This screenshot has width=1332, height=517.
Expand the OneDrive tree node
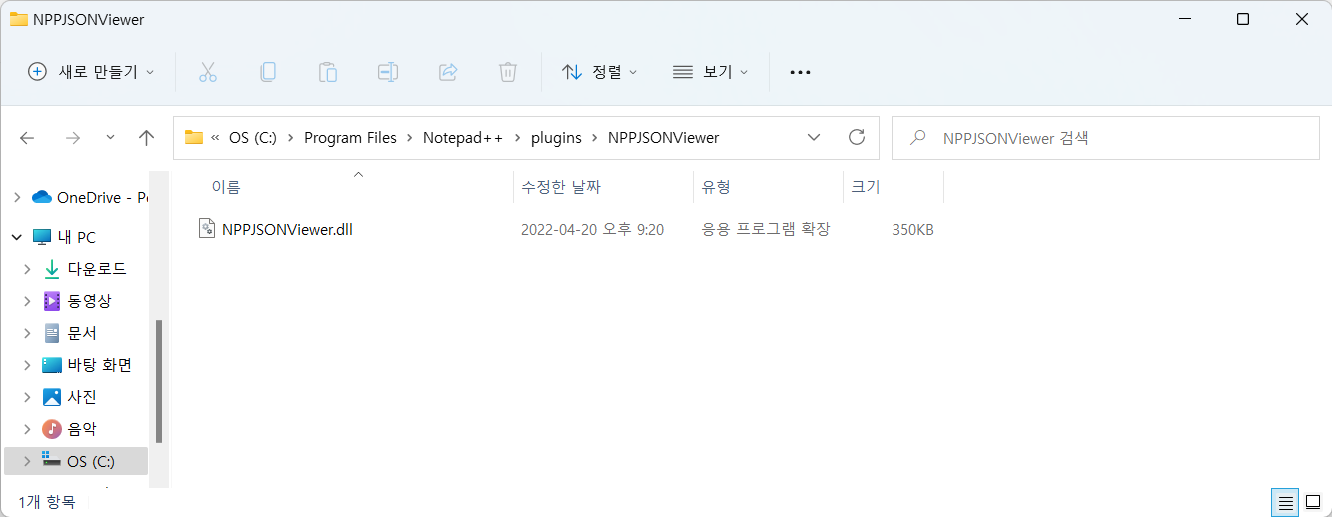tap(17, 197)
